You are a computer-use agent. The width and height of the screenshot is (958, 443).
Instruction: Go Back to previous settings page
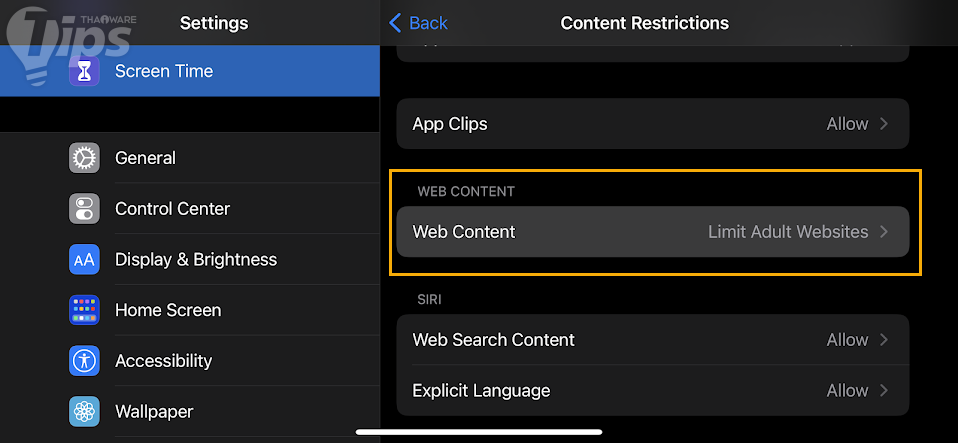coord(418,23)
